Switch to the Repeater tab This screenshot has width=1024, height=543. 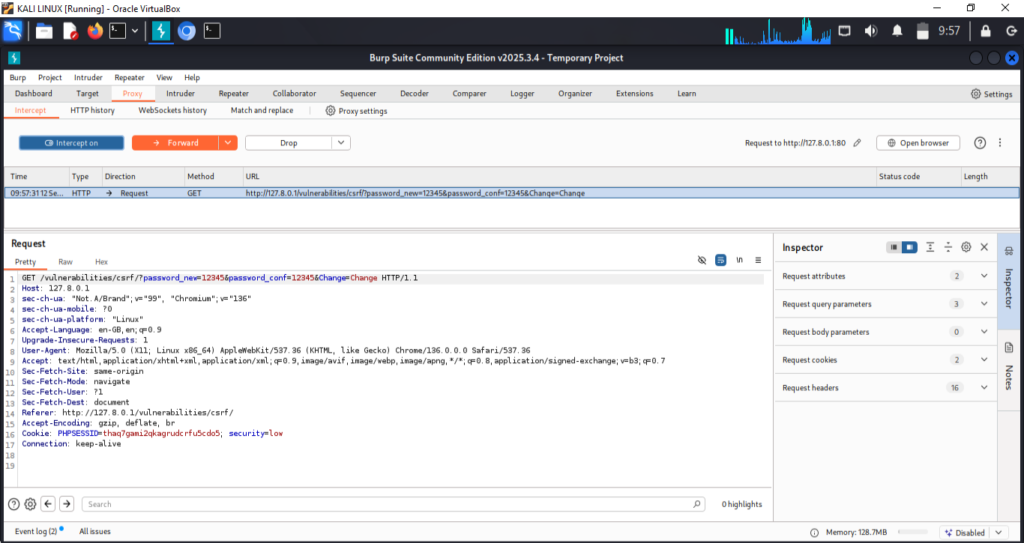234,94
